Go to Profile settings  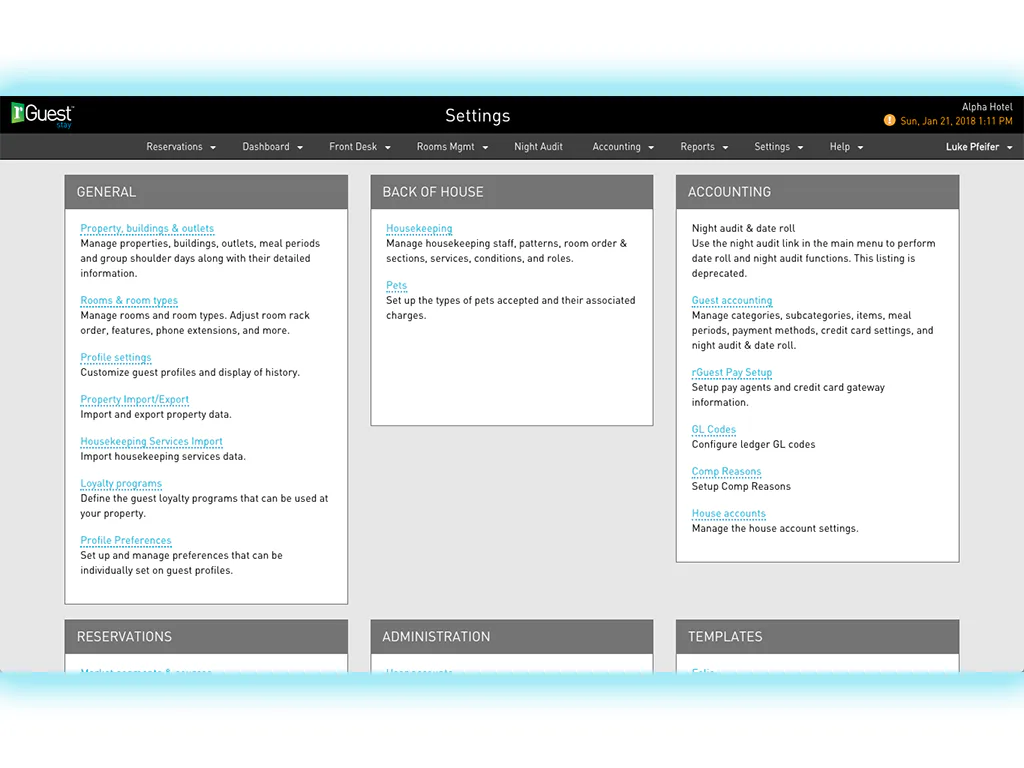[116, 357]
